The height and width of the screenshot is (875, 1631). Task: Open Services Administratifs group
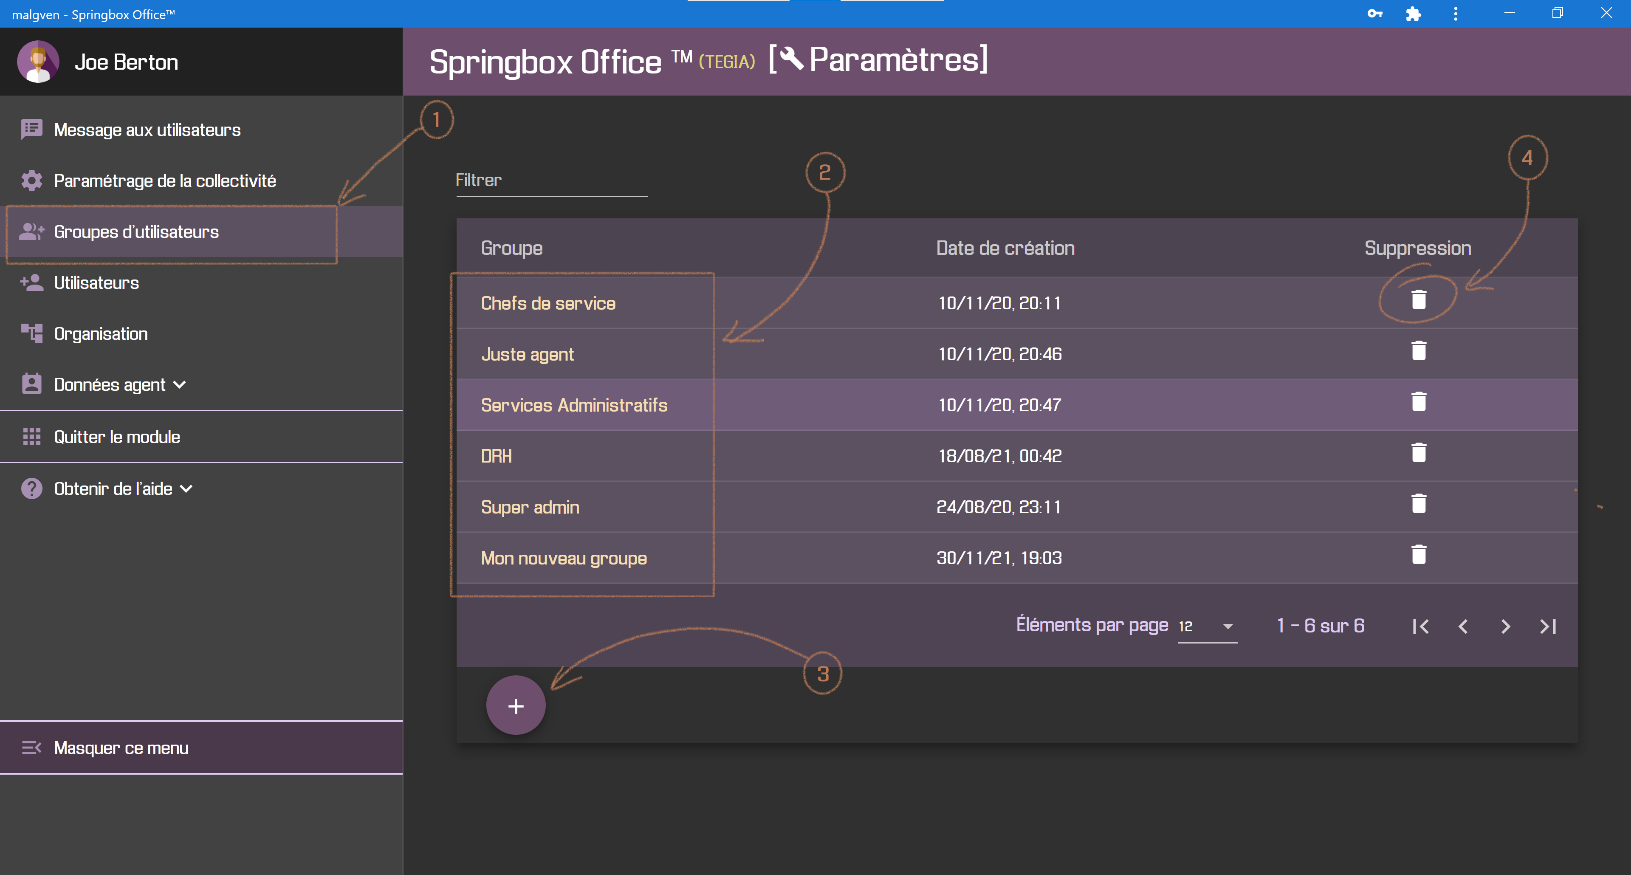click(x=574, y=406)
